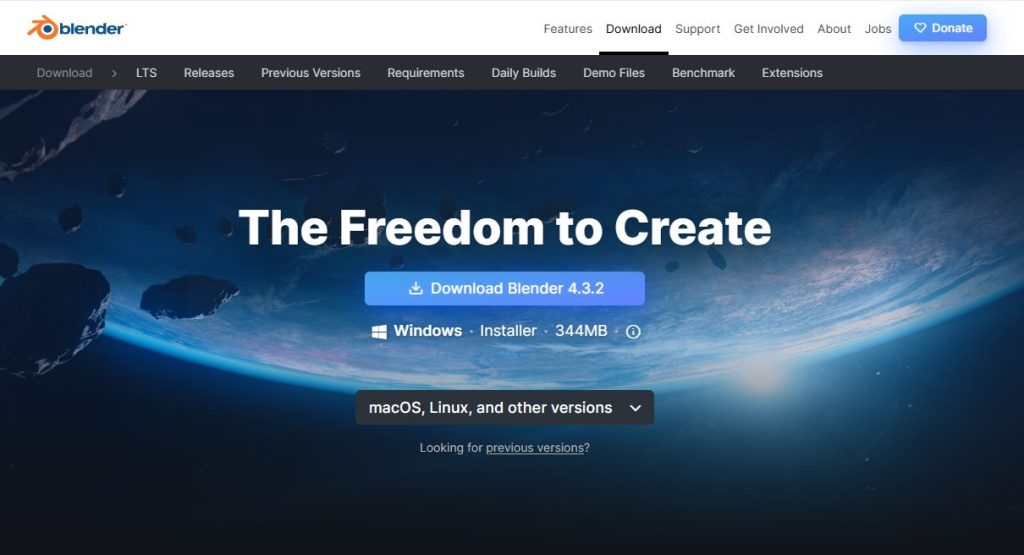Image resolution: width=1024 pixels, height=555 pixels.
Task: Click the info circle icon beside 344MB
Action: click(633, 332)
